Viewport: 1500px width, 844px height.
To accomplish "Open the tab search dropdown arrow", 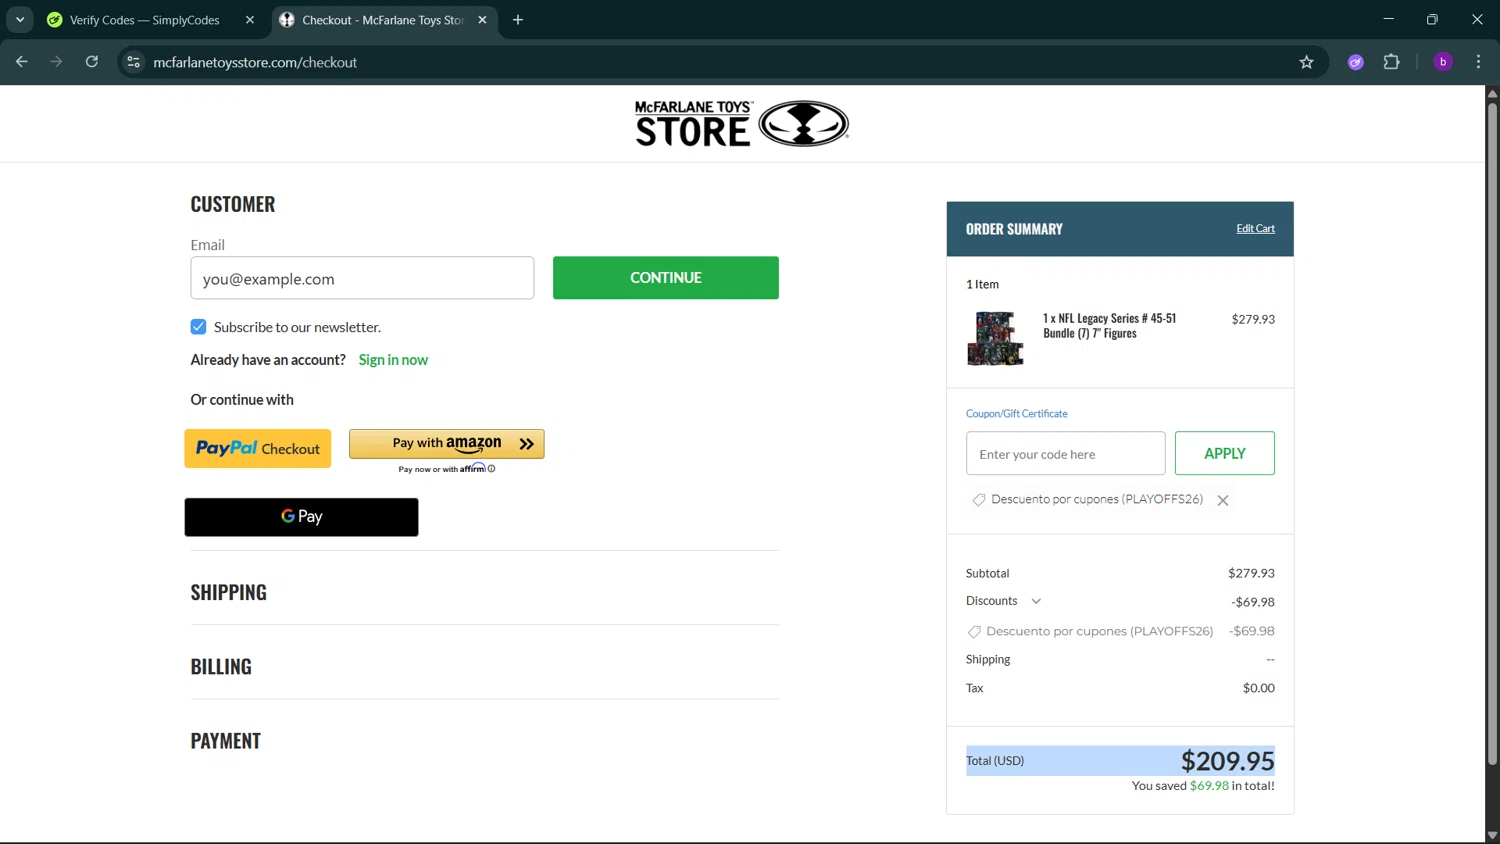I will pos(20,20).
